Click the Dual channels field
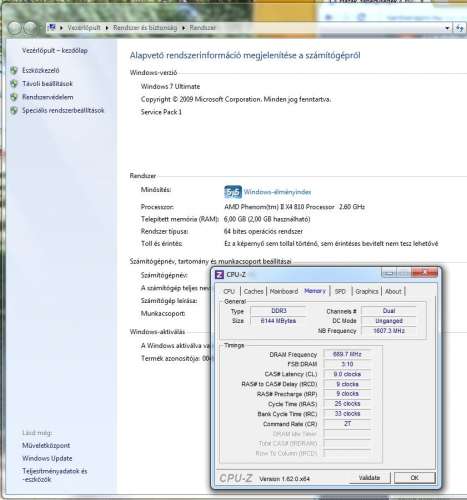 coord(389,311)
